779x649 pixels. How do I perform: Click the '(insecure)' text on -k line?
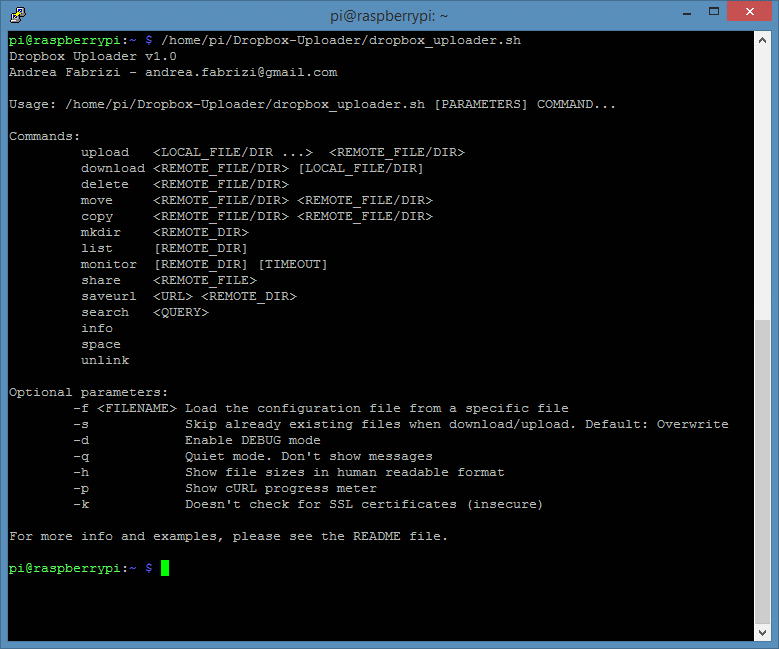coord(505,504)
